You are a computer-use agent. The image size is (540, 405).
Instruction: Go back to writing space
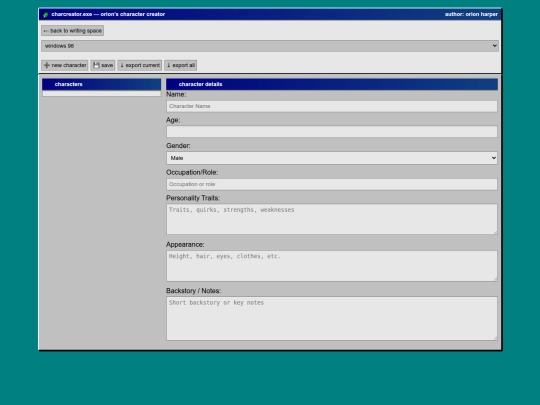[72, 31]
